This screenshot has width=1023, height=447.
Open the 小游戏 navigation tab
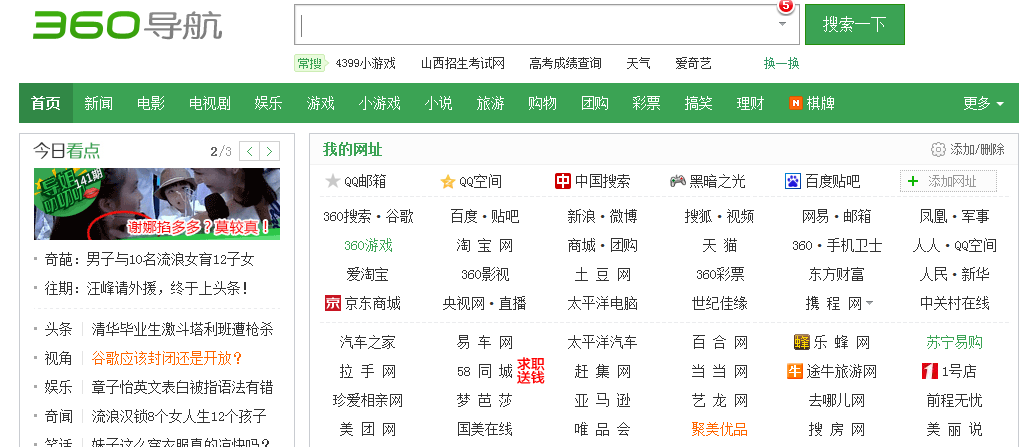click(379, 103)
